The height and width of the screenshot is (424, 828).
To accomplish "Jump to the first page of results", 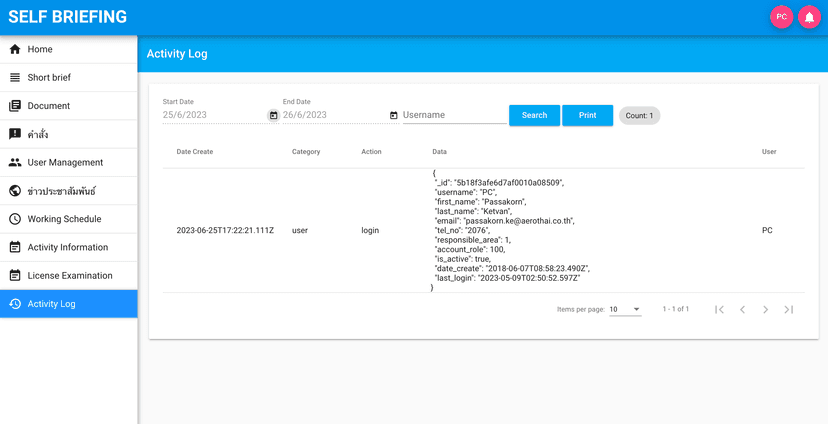I will point(719,310).
